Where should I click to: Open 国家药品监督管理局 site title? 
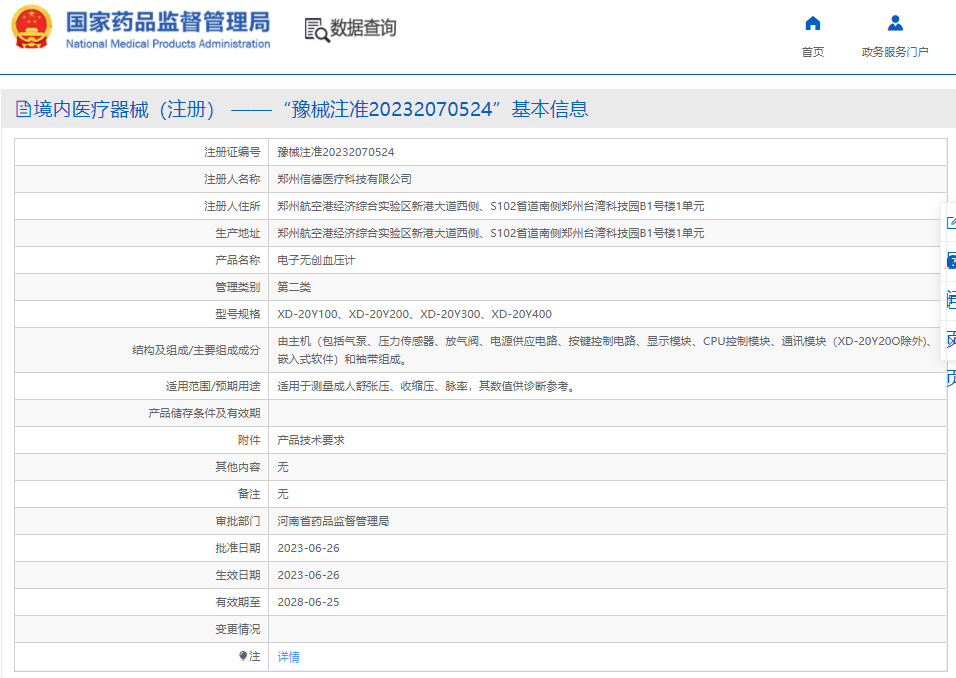pyautogui.click(x=168, y=22)
